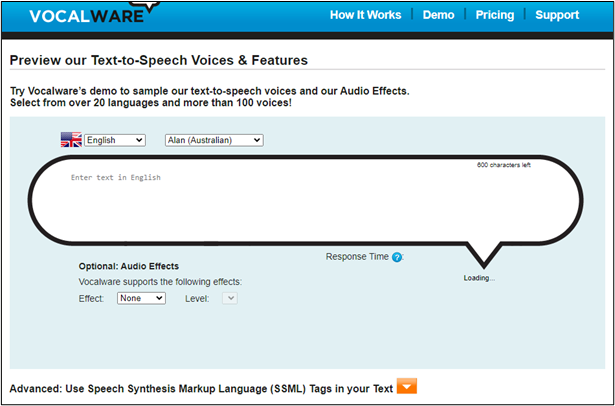Open the English language dropdown
The image size is (615, 406).
[x=115, y=140]
